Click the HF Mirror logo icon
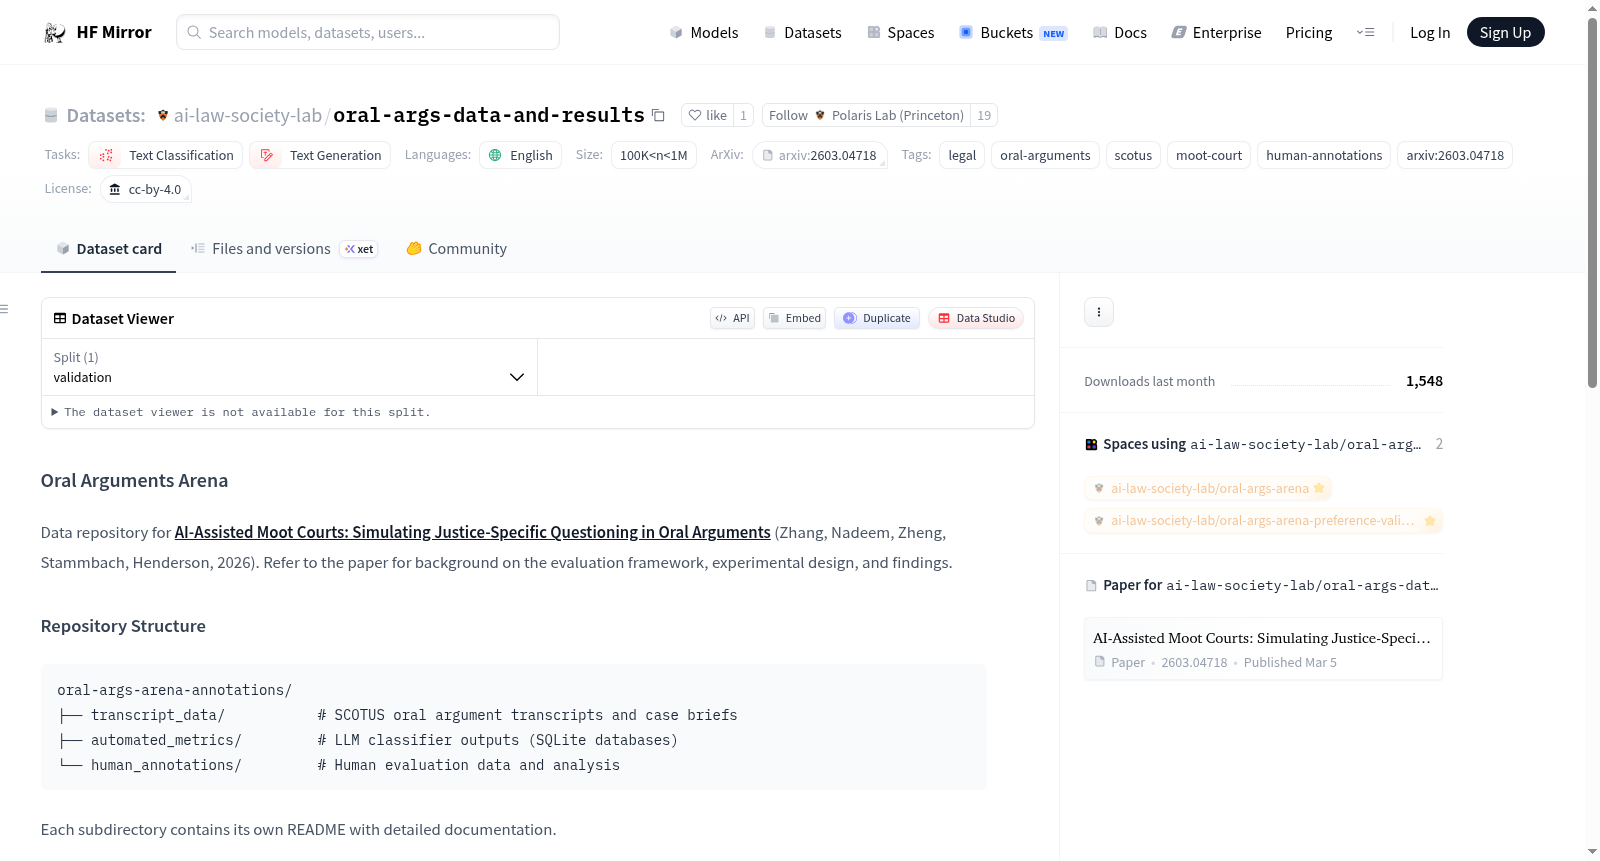Image resolution: width=1600 pixels, height=861 pixels. (55, 33)
